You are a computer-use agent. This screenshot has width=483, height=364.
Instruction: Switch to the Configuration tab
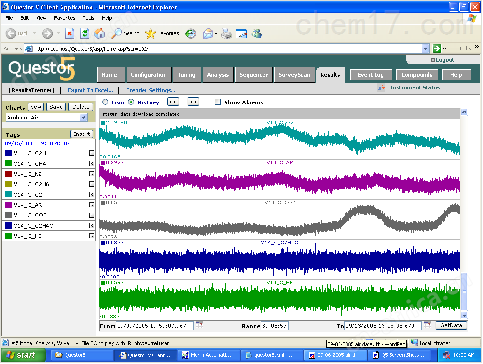[148, 75]
